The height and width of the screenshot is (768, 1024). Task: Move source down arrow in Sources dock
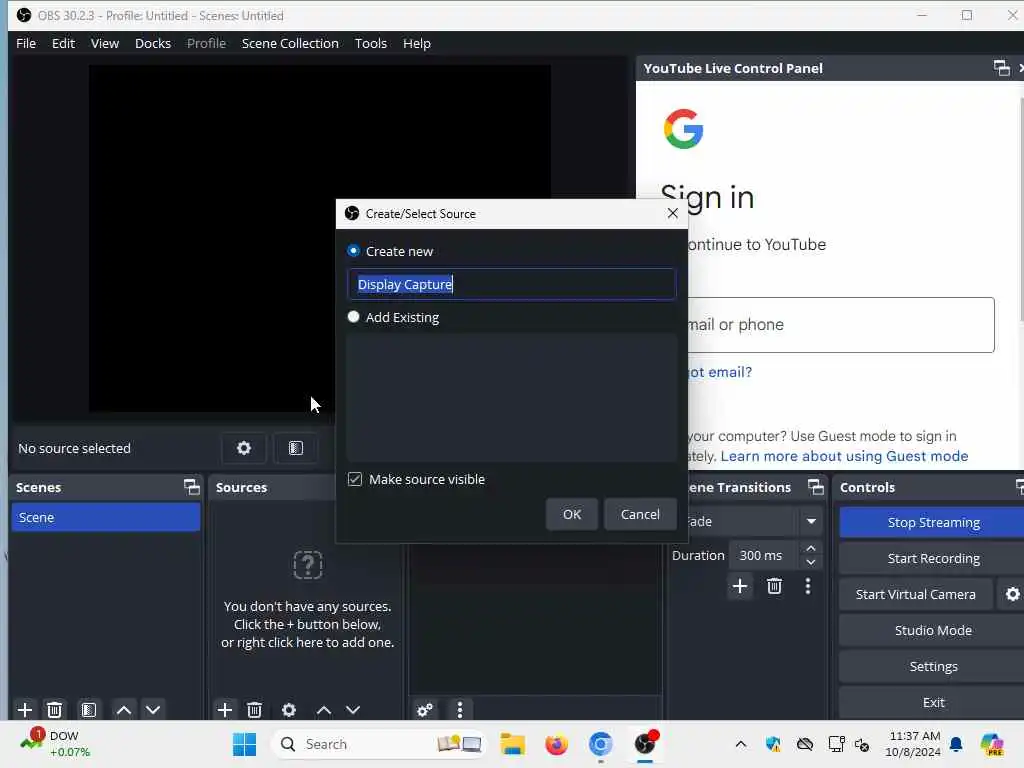click(353, 710)
